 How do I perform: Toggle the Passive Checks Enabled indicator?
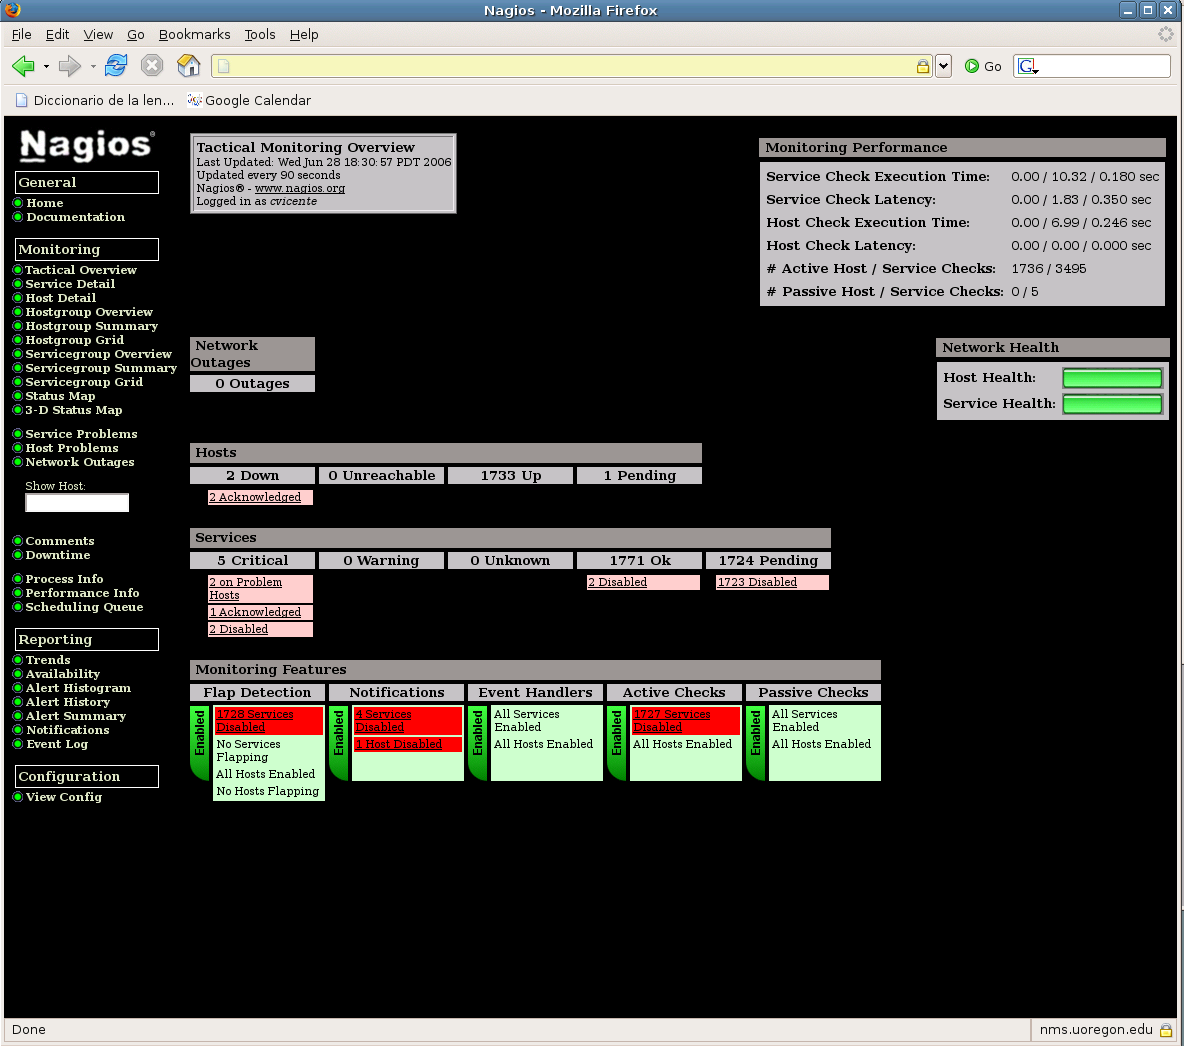756,742
